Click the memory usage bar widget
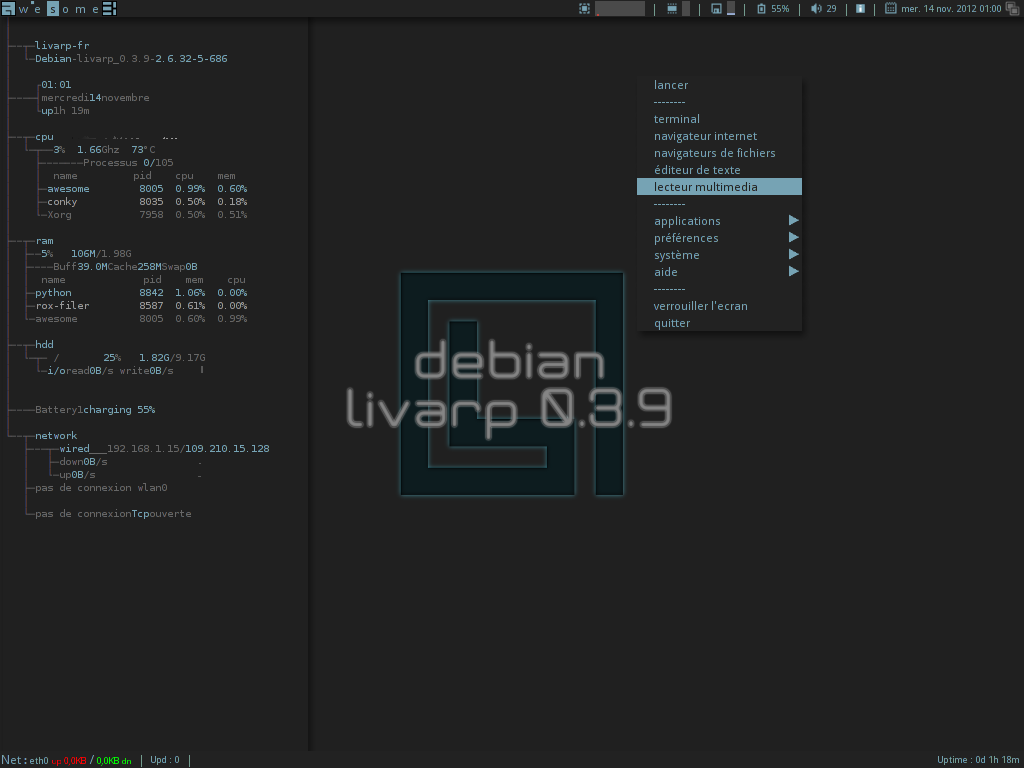 point(686,8)
